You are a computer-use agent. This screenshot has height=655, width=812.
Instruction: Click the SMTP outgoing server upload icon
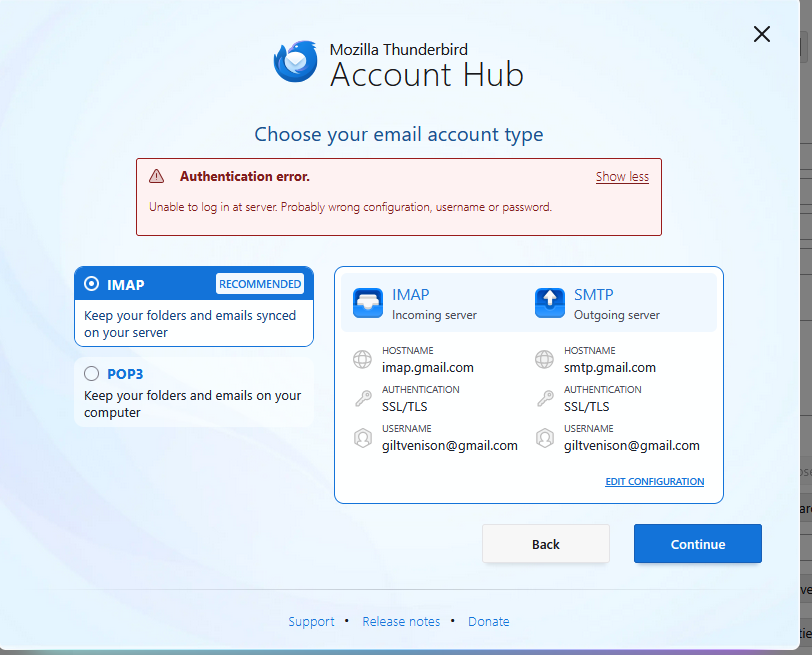(x=549, y=303)
